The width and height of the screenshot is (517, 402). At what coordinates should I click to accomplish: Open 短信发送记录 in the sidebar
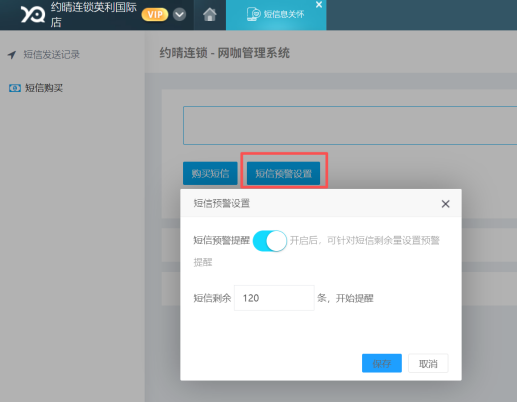click(x=51, y=54)
